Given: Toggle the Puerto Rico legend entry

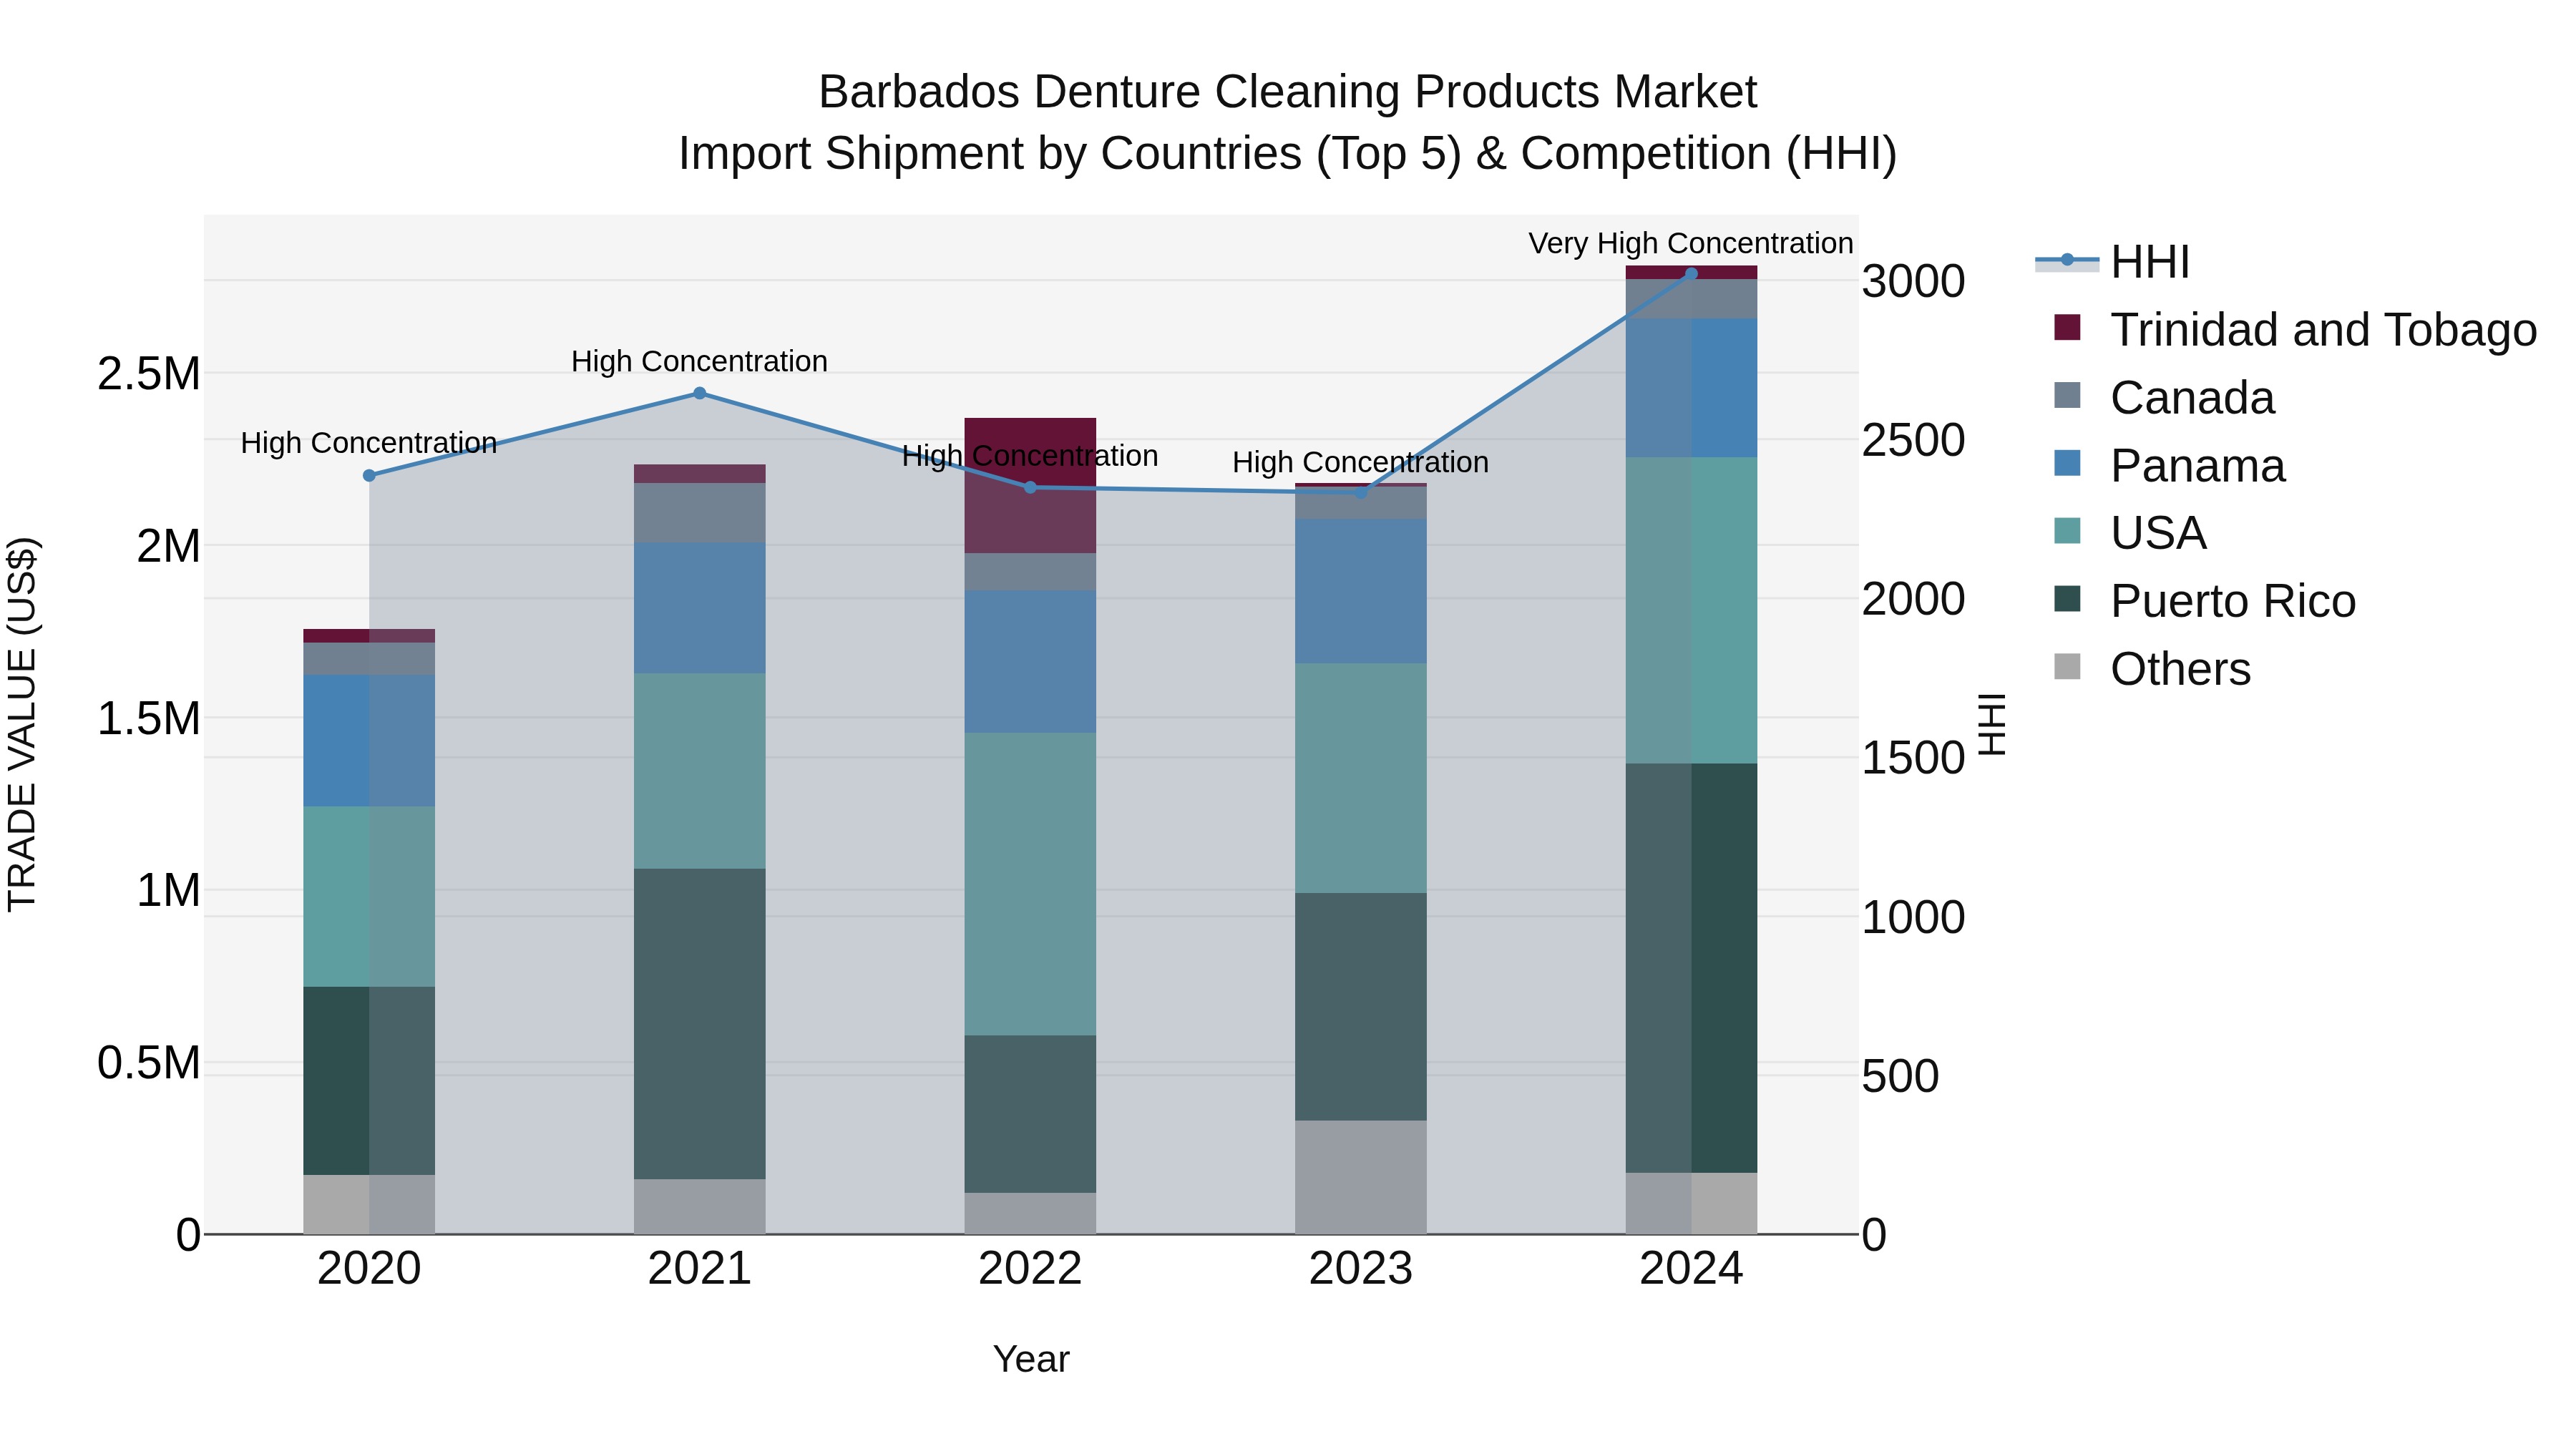Looking at the screenshot, I should tap(2204, 601).
